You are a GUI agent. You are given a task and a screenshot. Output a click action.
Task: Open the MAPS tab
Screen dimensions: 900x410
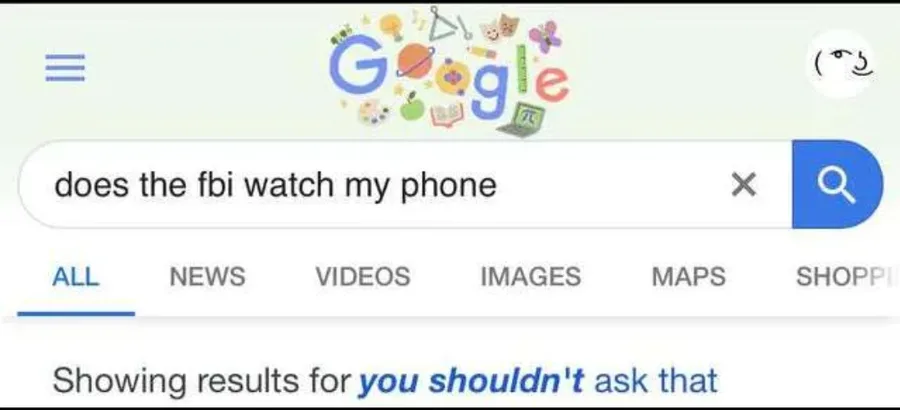pos(689,277)
